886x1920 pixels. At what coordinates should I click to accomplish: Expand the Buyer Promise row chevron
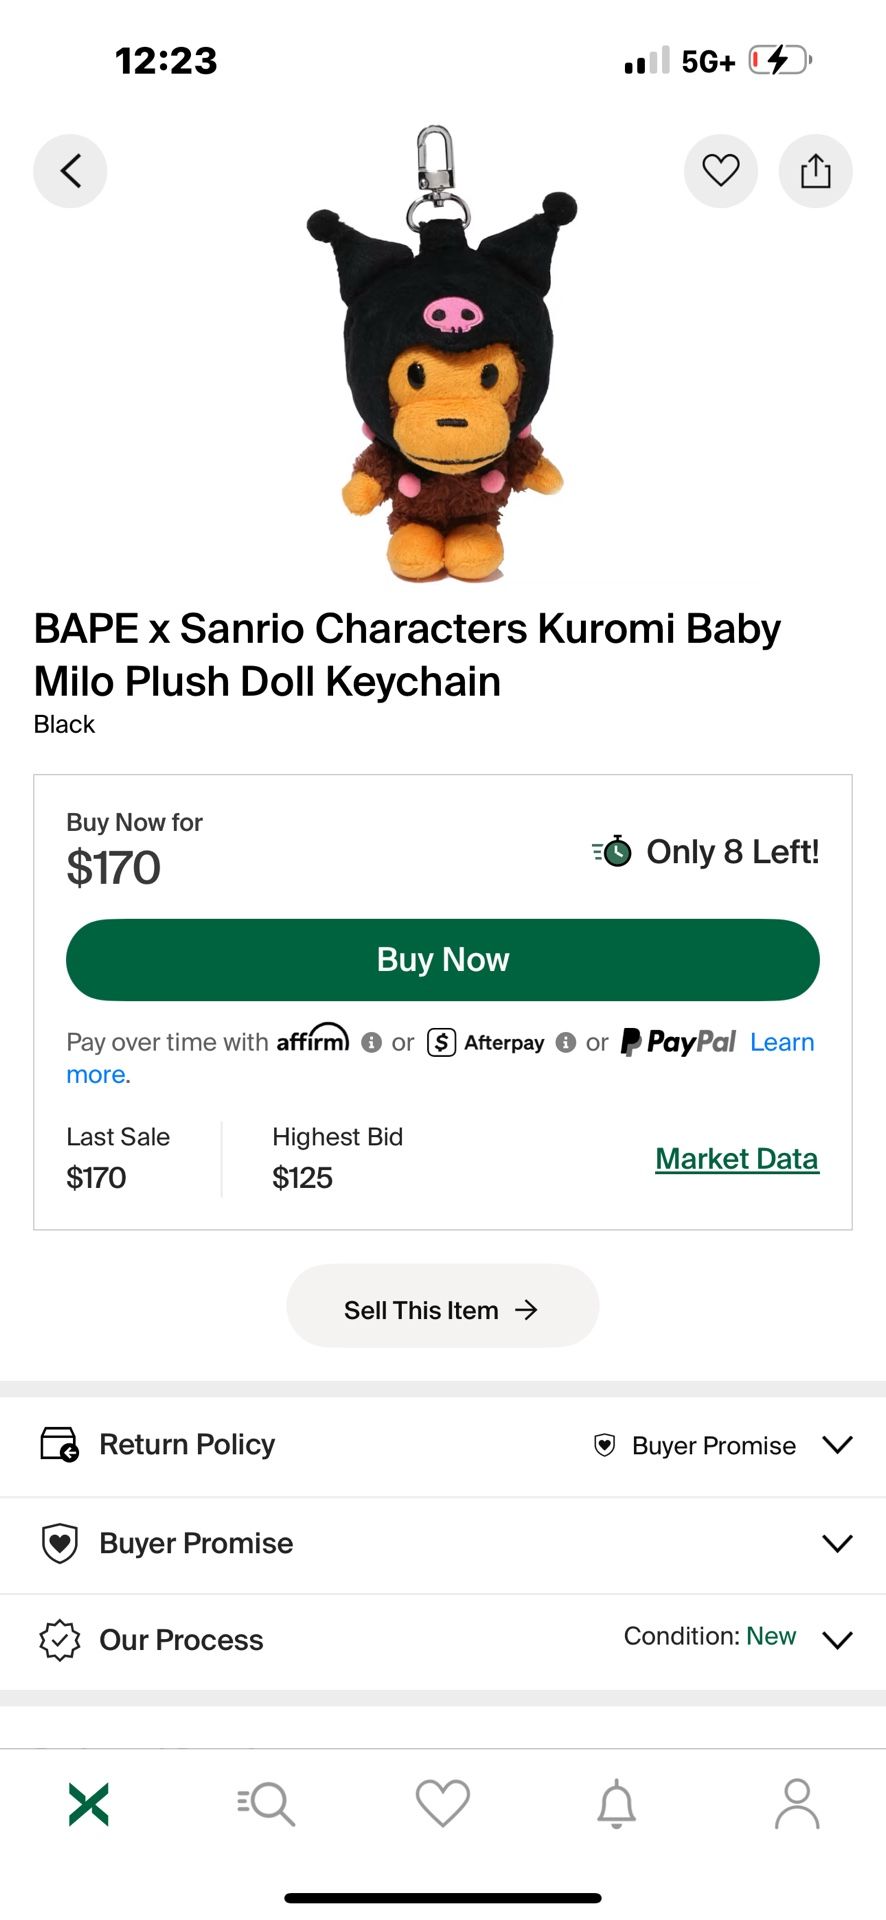click(x=837, y=1543)
